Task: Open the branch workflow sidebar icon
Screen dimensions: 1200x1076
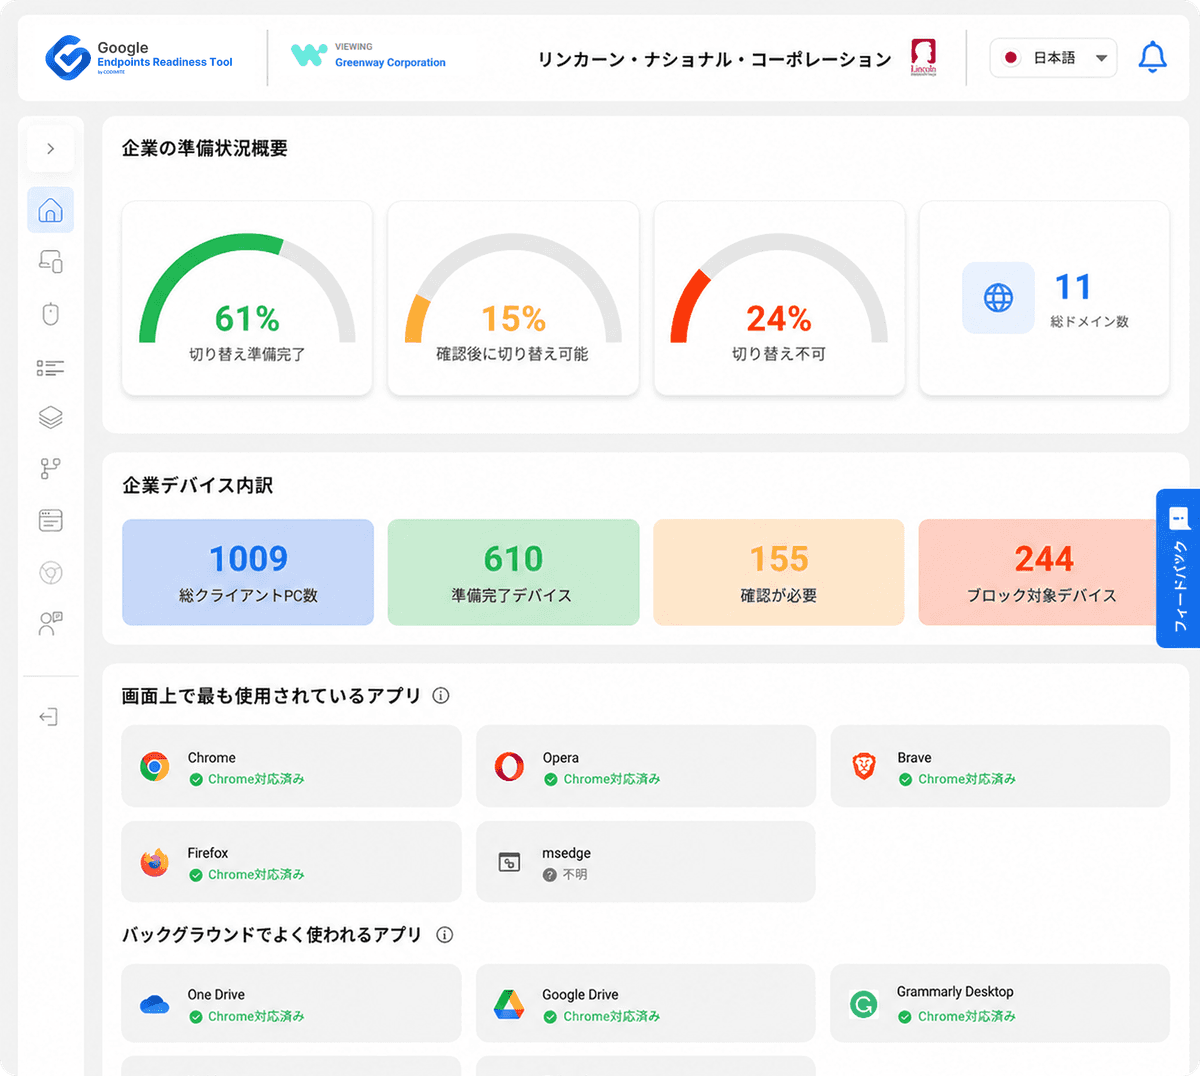Action: tap(50, 468)
